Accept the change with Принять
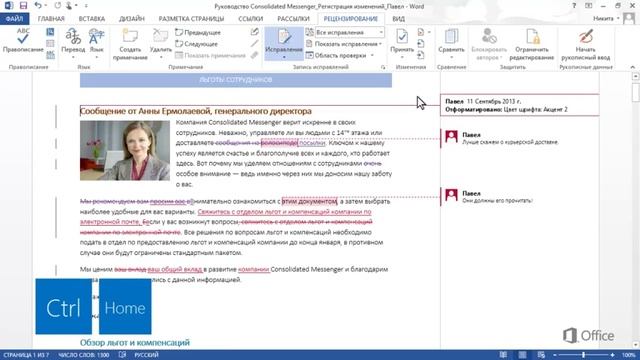The image size is (640, 360). click(402, 43)
